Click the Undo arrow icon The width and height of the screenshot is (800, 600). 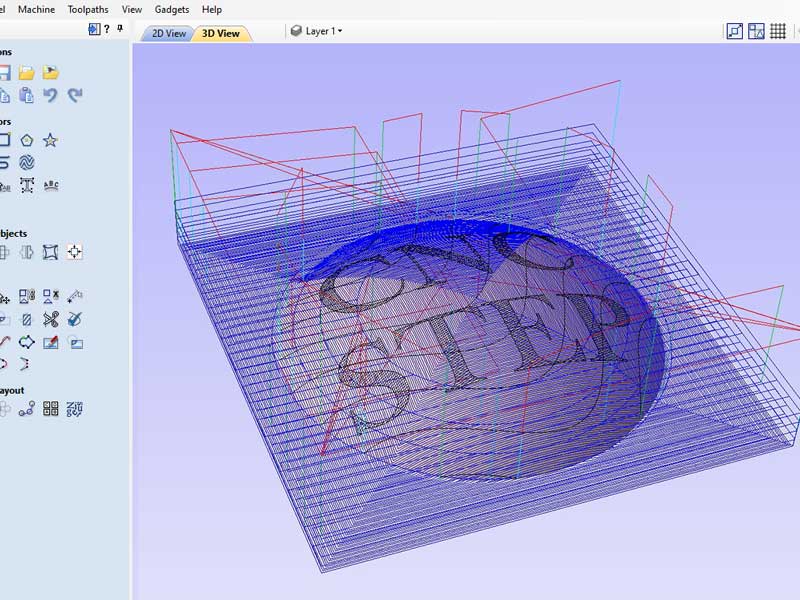[50, 96]
